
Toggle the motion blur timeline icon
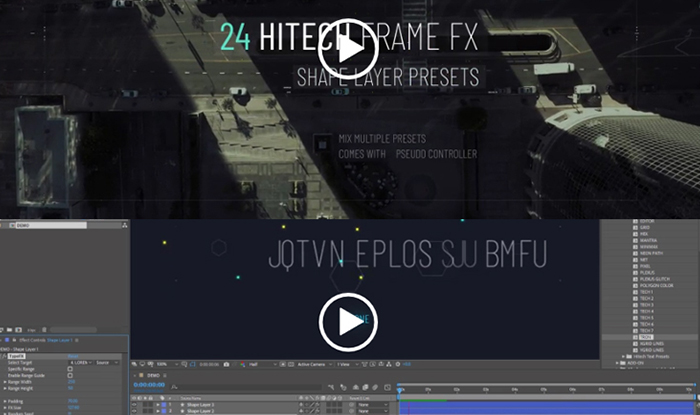click(x=375, y=387)
